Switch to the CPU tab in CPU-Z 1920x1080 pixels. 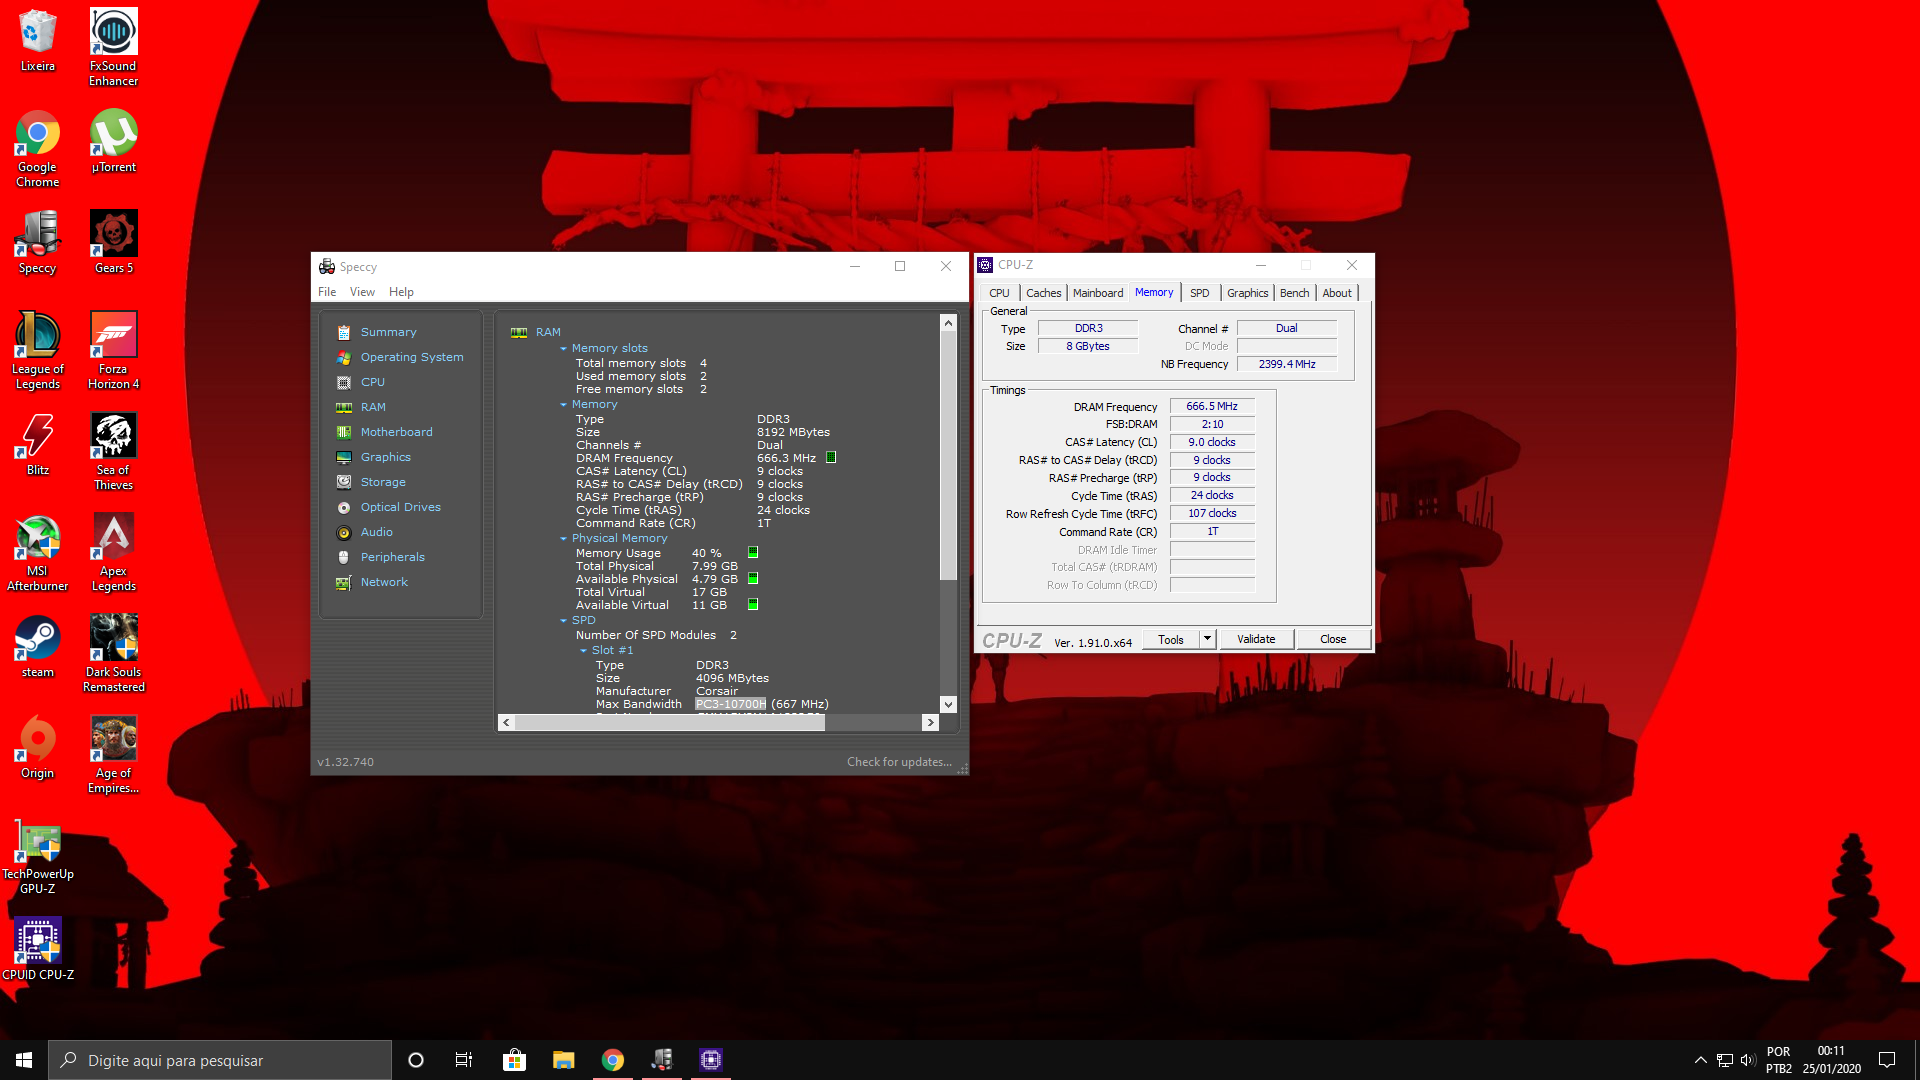tap(999, 293)
